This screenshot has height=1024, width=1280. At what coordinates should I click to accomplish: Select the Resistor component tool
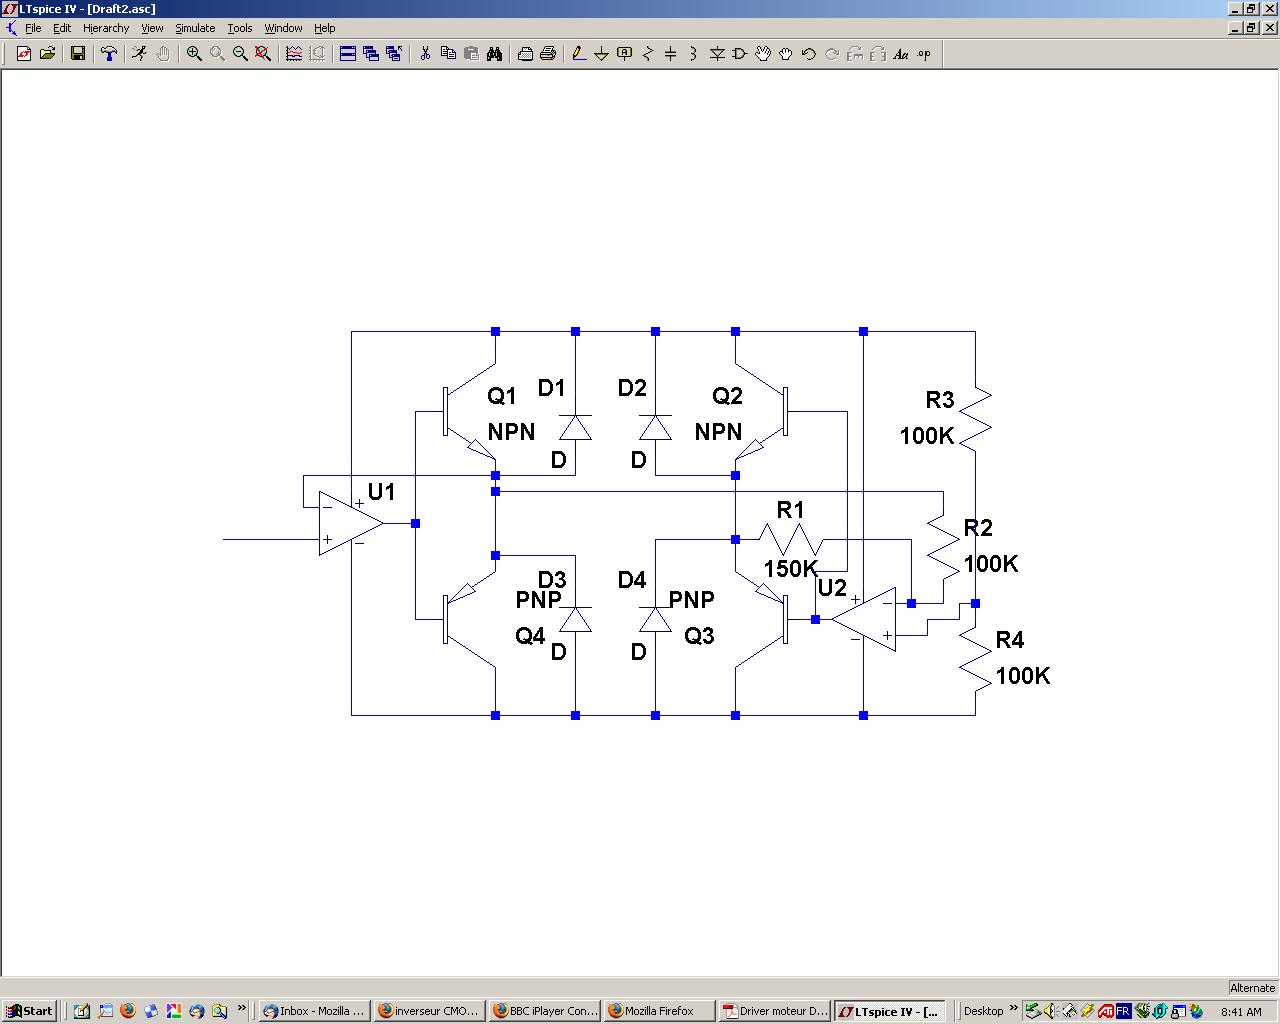648,54
